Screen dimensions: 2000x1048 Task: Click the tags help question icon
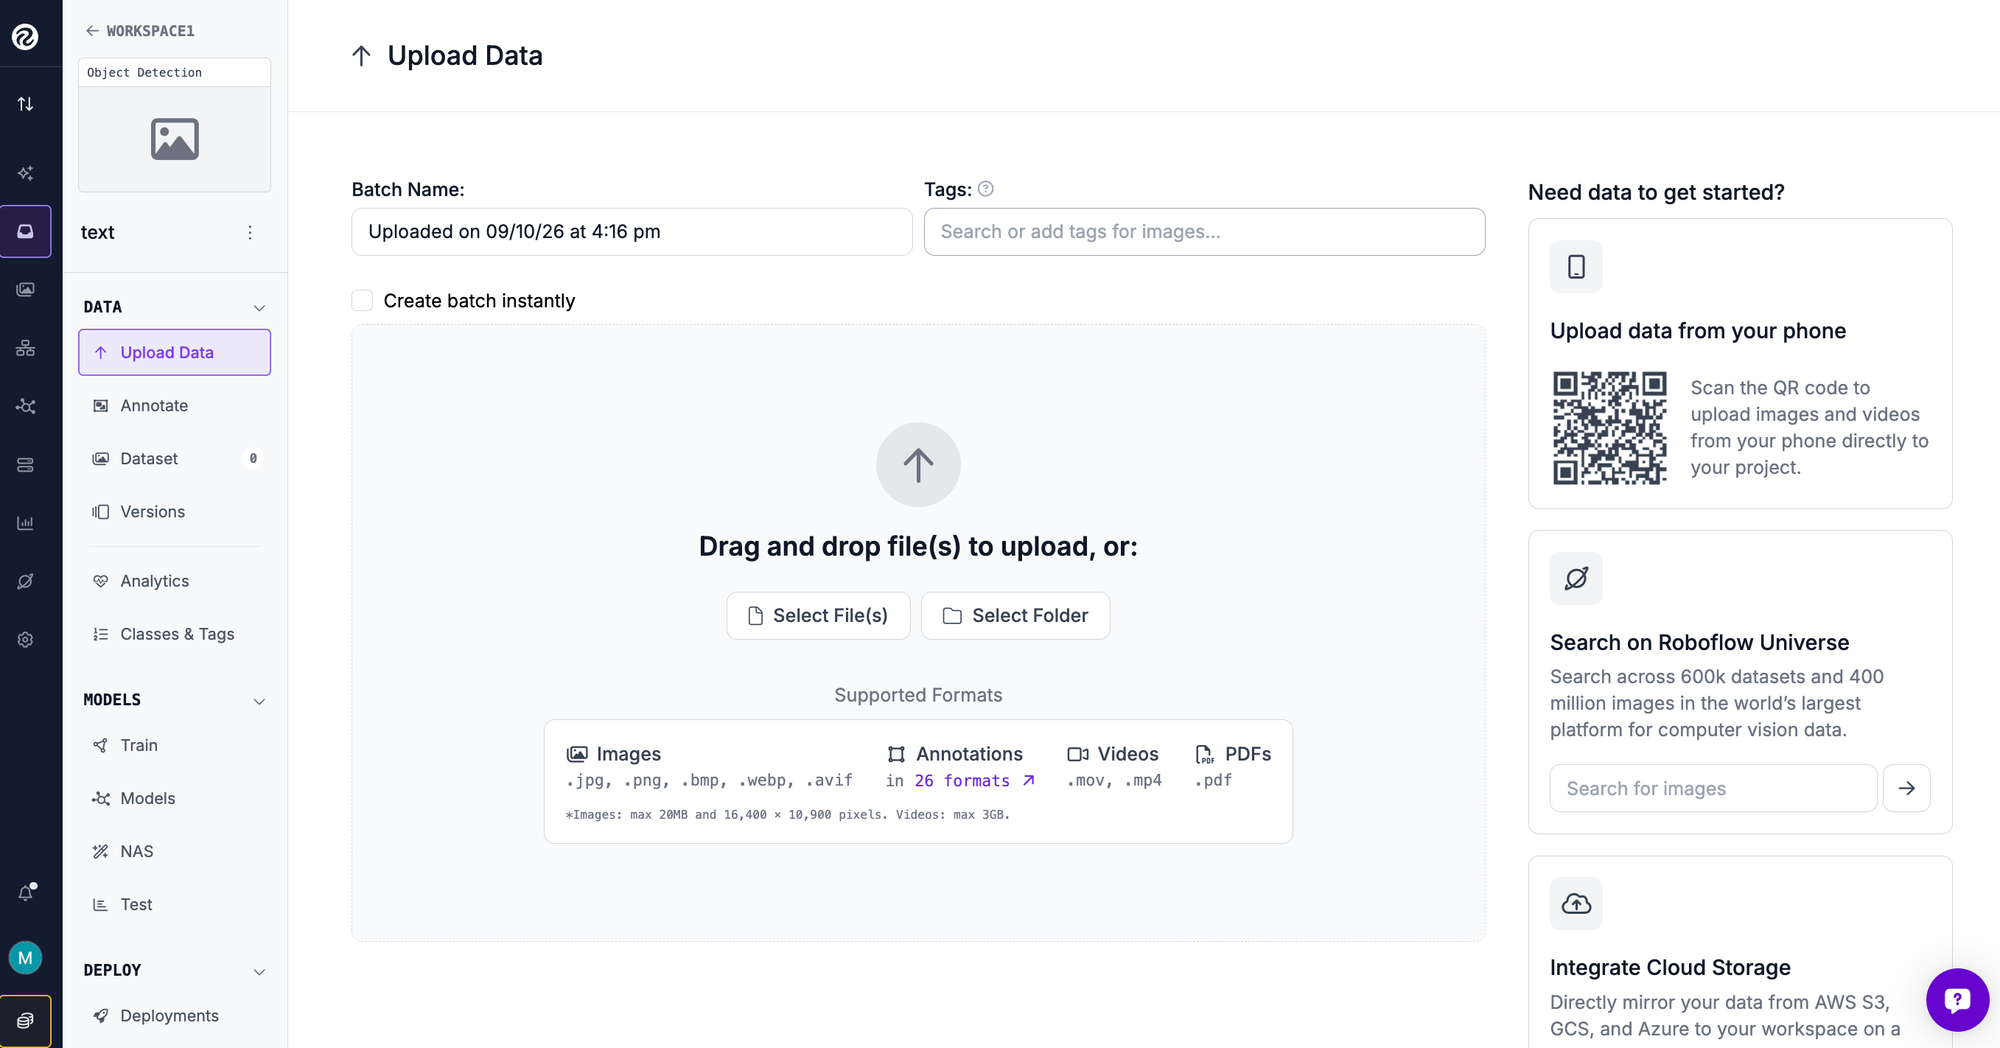point(986,189)
